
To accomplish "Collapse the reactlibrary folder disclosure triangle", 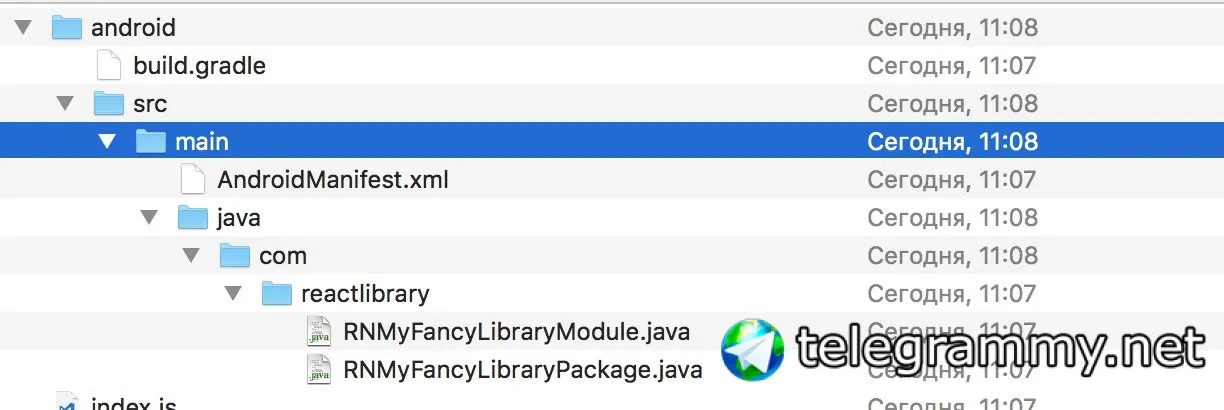I will (233, 294).
